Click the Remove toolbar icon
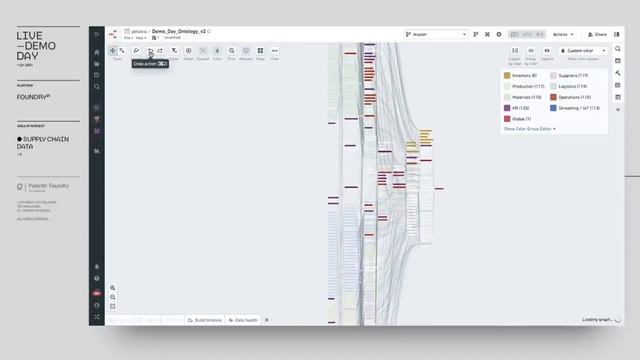 point(246,51)
